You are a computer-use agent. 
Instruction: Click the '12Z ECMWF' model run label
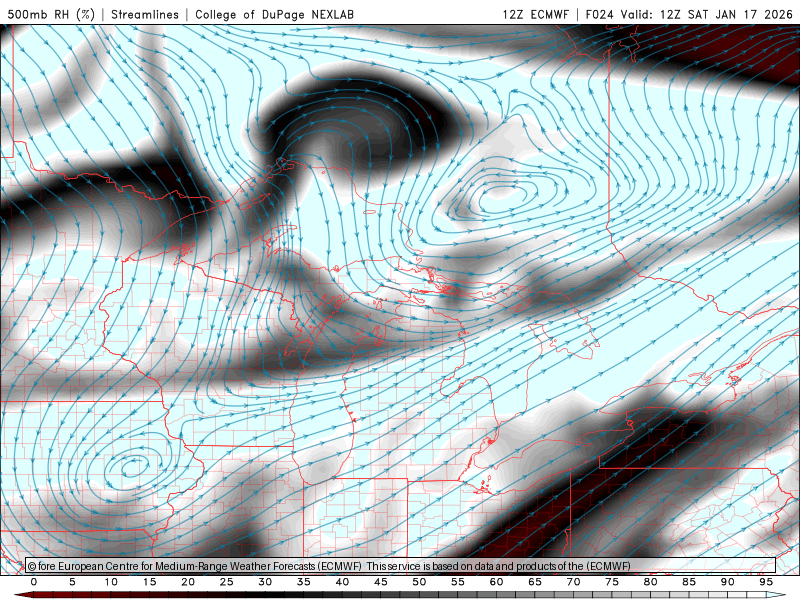tap(535, 14)
